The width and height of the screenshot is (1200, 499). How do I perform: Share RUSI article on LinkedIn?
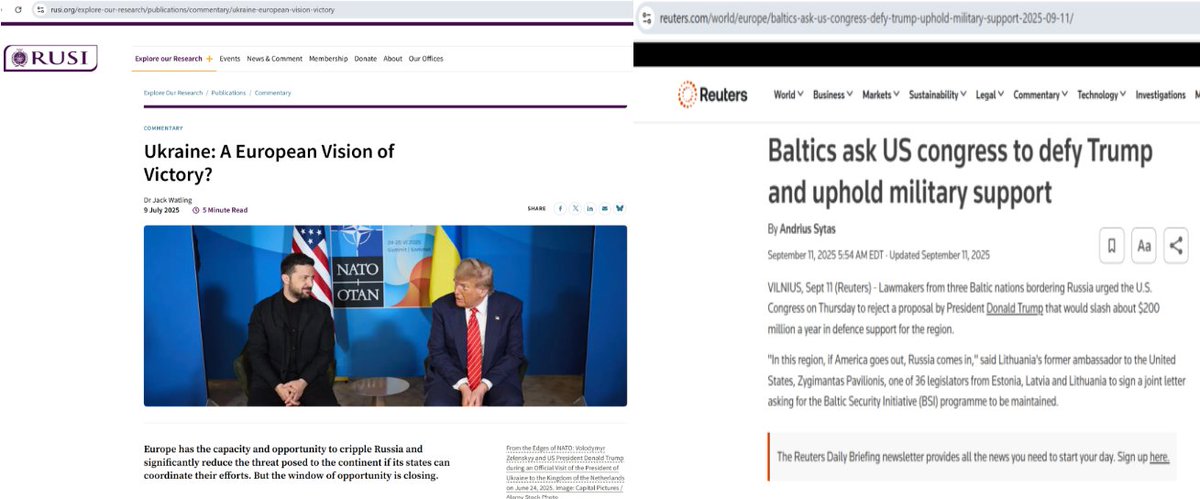click(590, 208)
